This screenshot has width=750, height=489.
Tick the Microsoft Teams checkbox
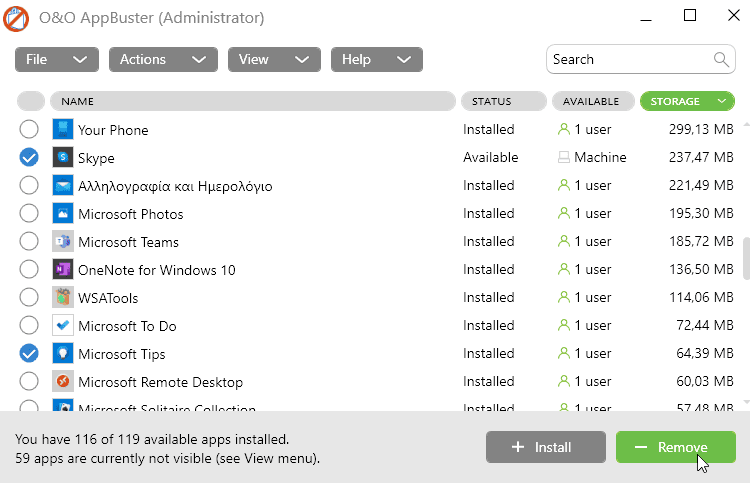(x=29, y=241)
